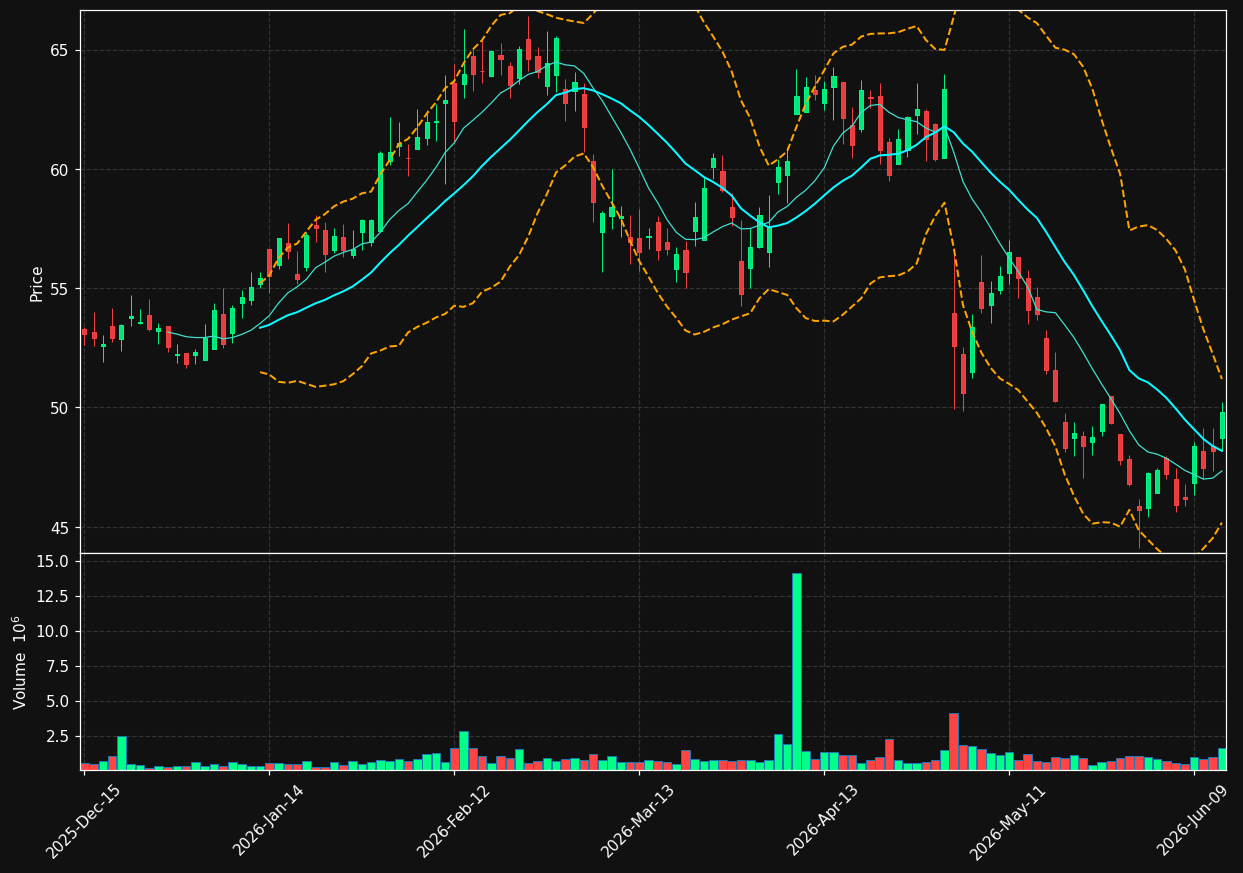Click the 50 price axis label
Screen dimensions: 1243x873
tap(60, 408)
